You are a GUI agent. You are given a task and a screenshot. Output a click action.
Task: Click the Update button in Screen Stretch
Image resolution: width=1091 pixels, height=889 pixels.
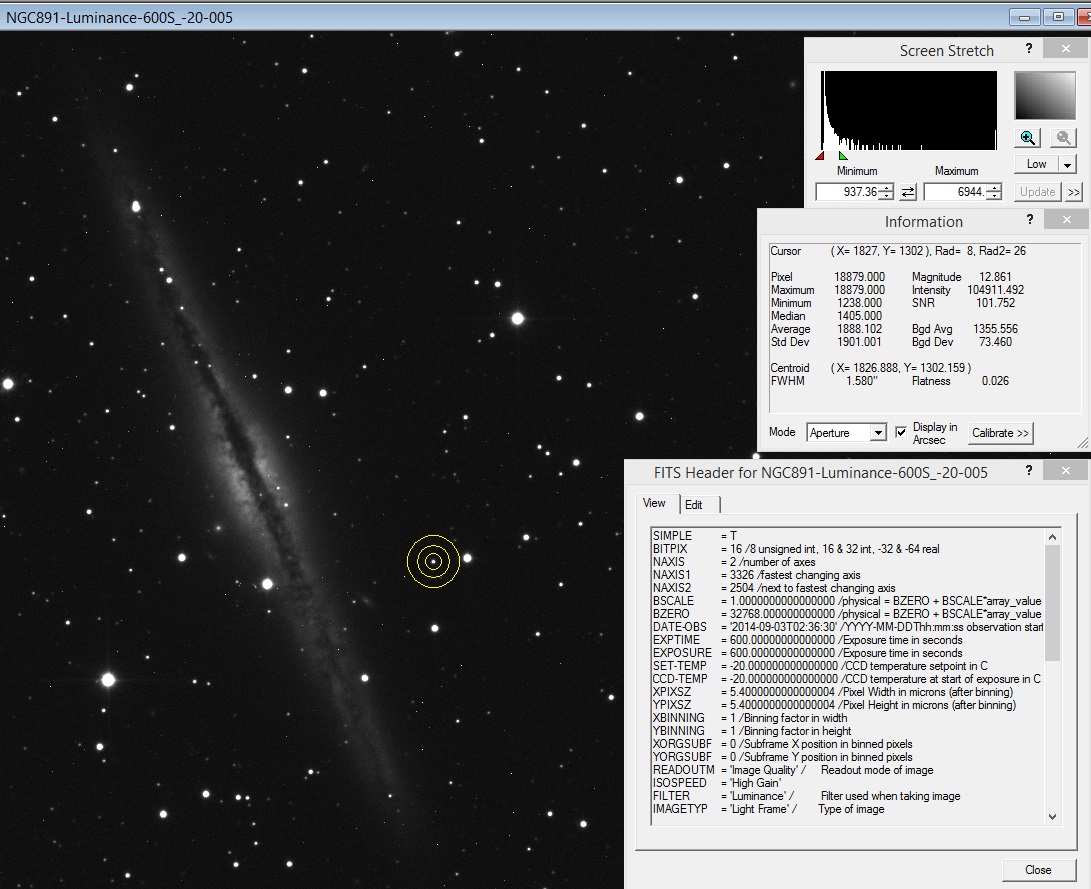point(1036,191)
